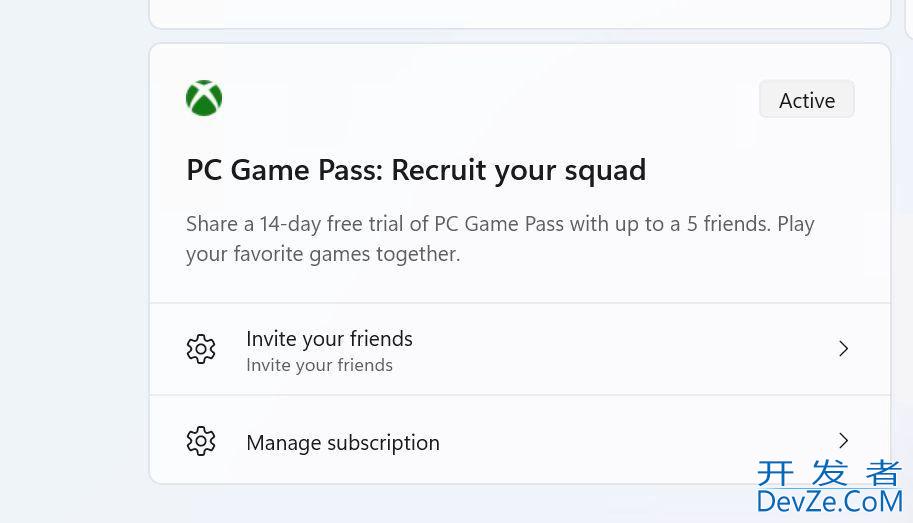
Task: Open the Invite your friends title
Action: [329, 339]
